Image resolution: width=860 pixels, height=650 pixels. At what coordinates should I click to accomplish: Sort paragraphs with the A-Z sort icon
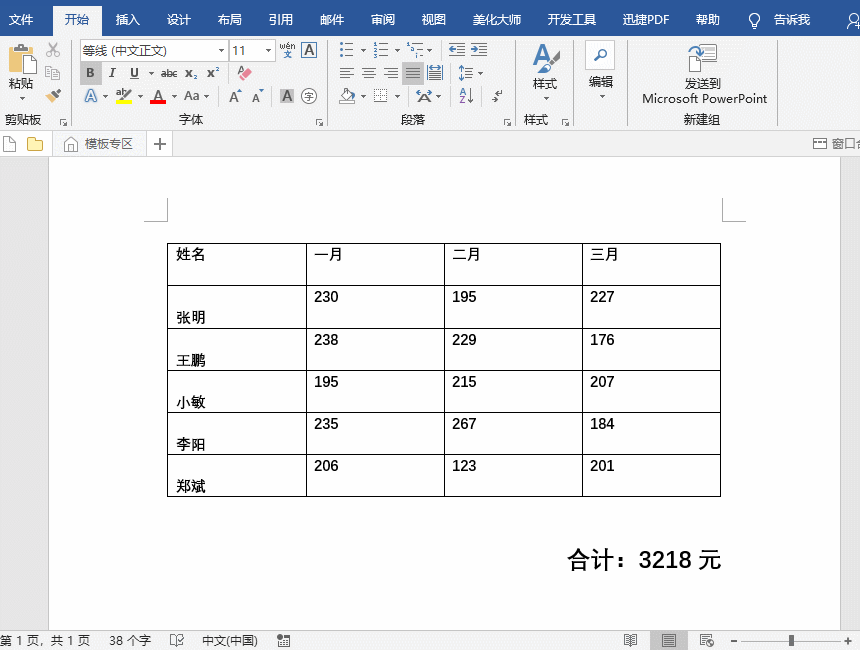point(464,94)
